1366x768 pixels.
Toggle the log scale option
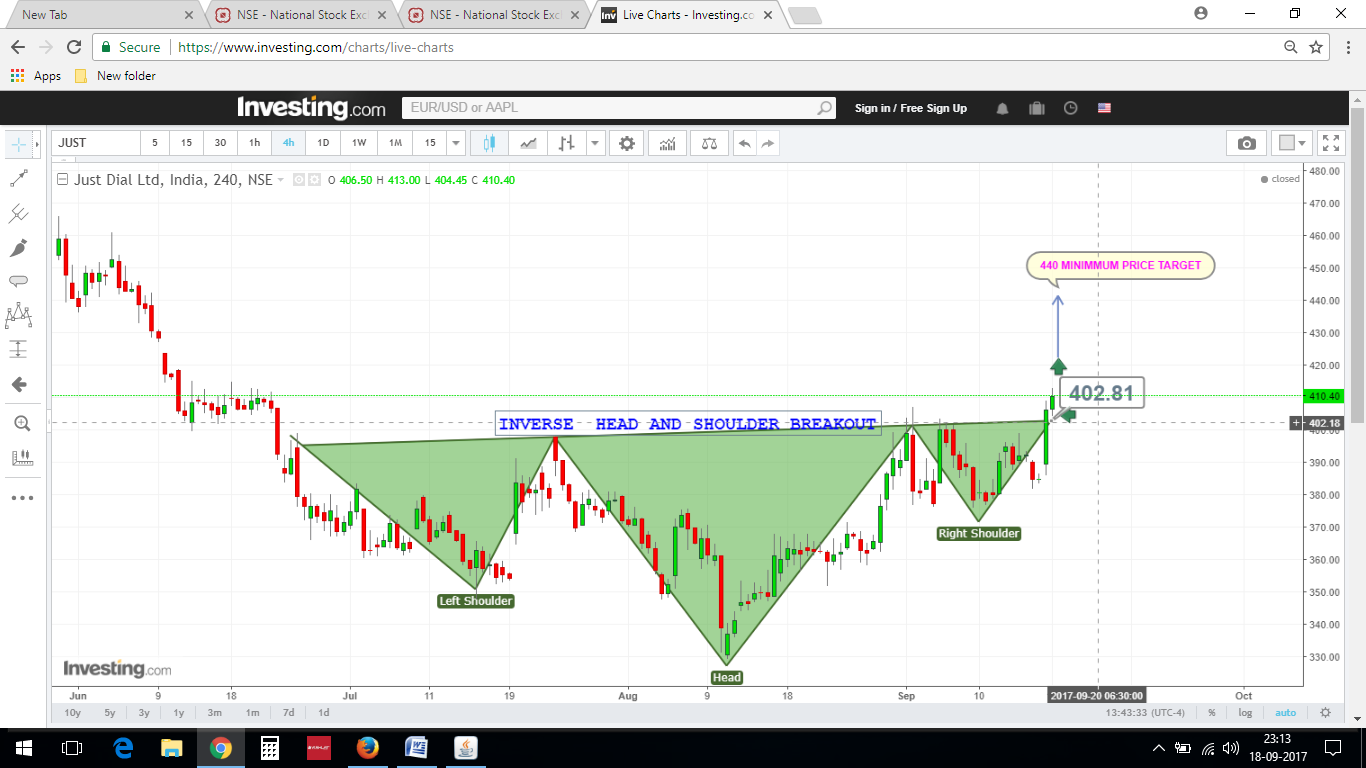pyautogui.click(x=1245, y=713)
